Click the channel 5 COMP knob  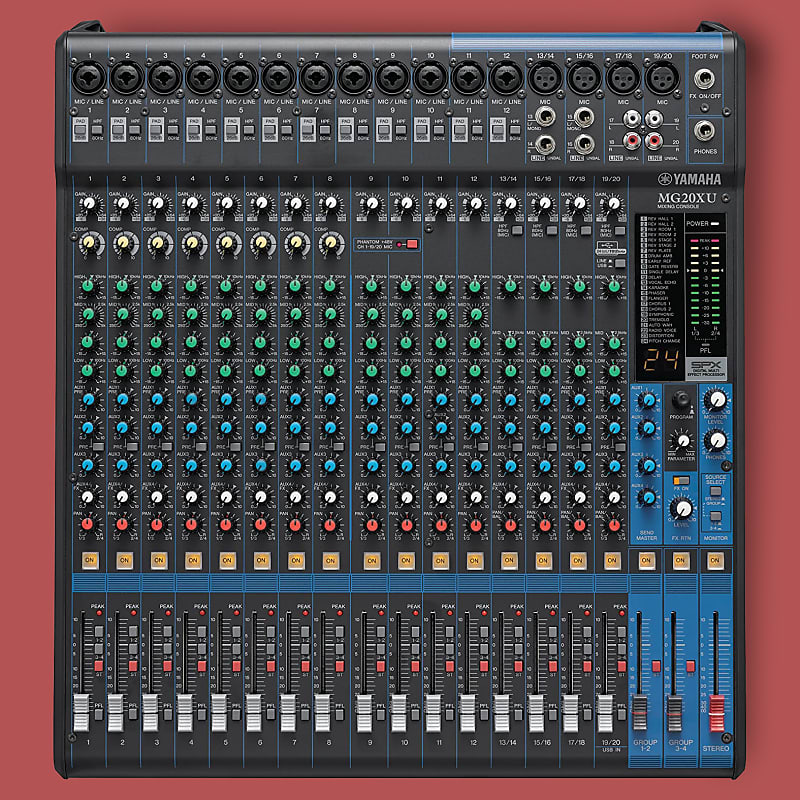tap(227, 242)
